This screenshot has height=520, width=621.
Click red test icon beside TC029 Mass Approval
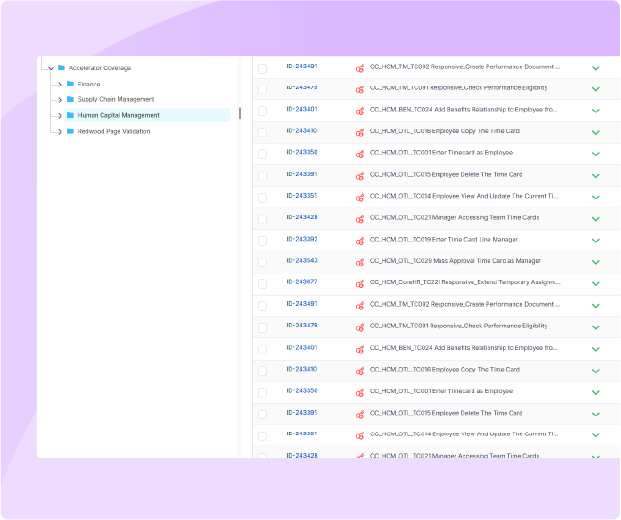360,262
